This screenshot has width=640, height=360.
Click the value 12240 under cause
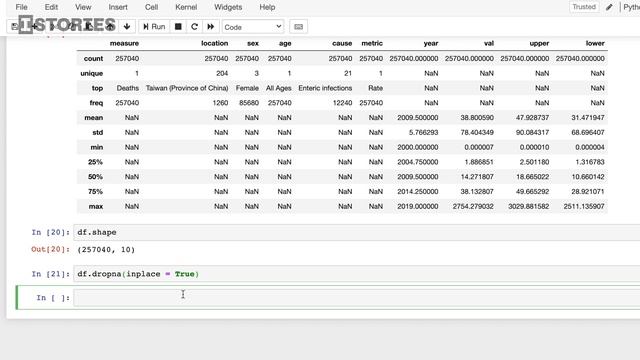(342, 103)
